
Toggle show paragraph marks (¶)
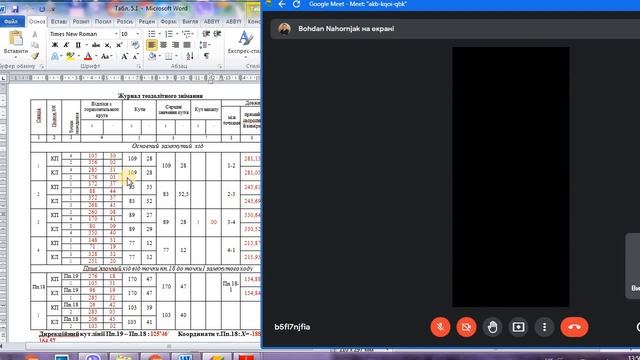pos(207,56)
